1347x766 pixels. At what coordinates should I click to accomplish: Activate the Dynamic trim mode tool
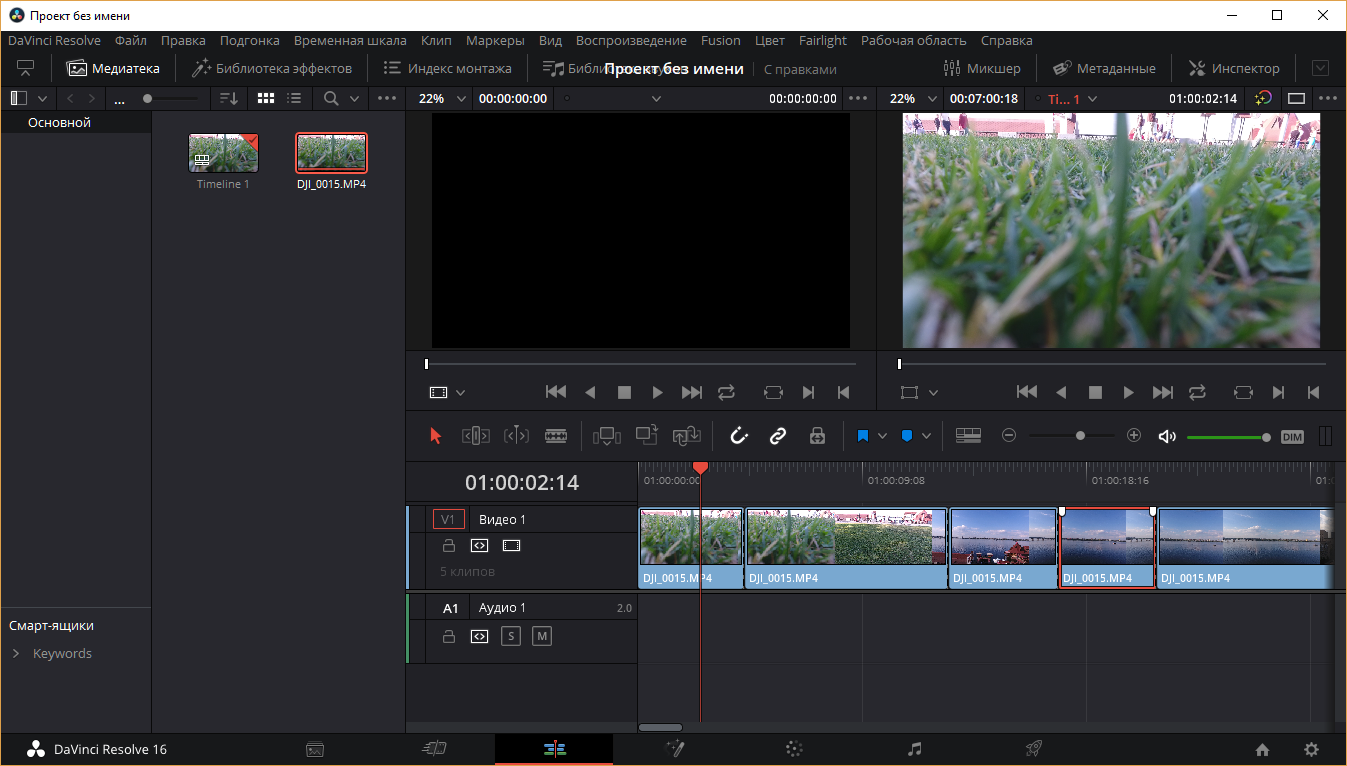(x=516, y=436)
